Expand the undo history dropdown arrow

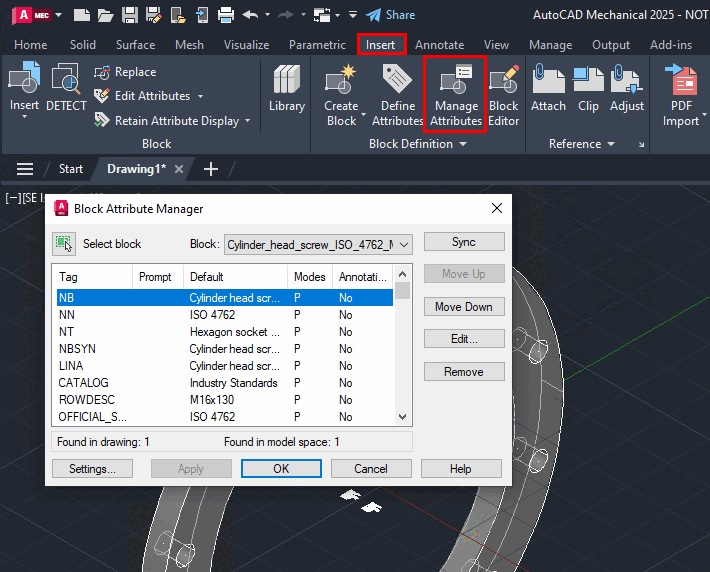tap(268, 15)
